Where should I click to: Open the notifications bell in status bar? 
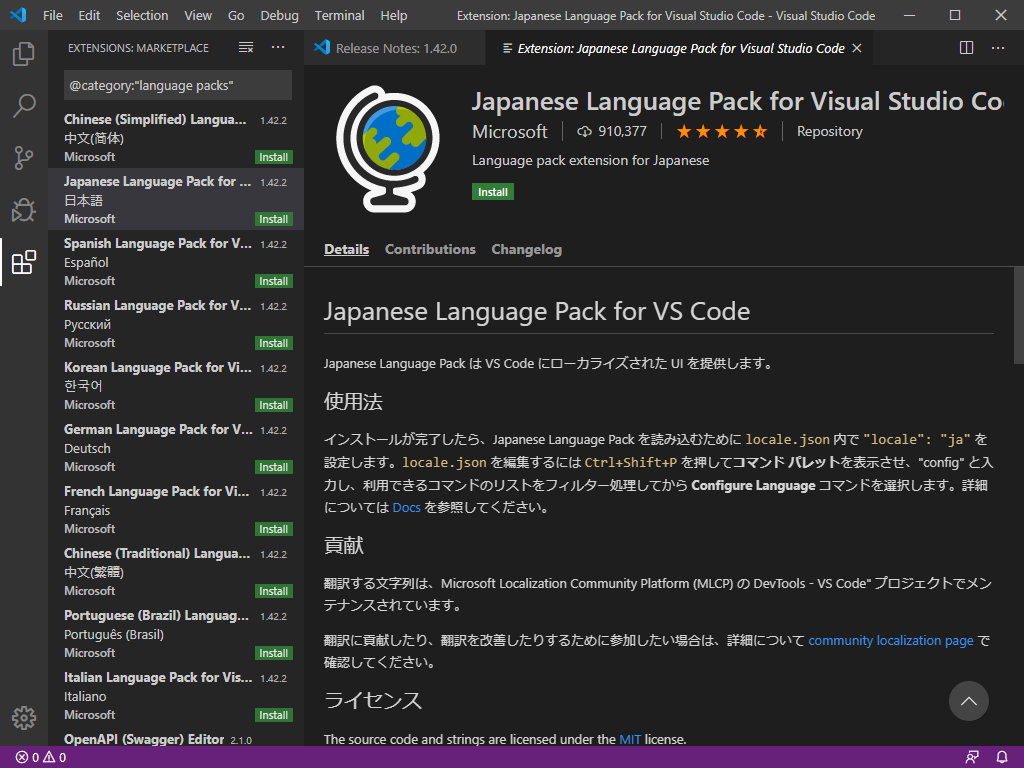[x=1002, y=758]
